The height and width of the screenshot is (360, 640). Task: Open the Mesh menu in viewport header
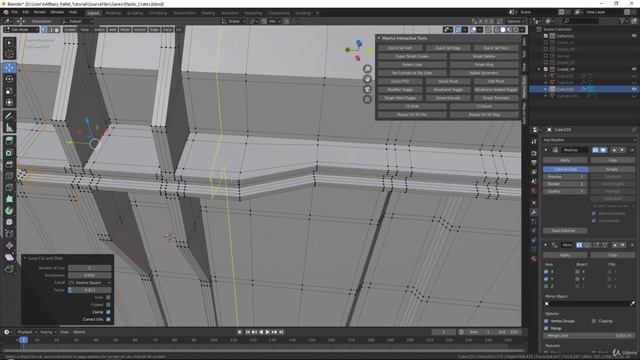click(x=125, y=30)
